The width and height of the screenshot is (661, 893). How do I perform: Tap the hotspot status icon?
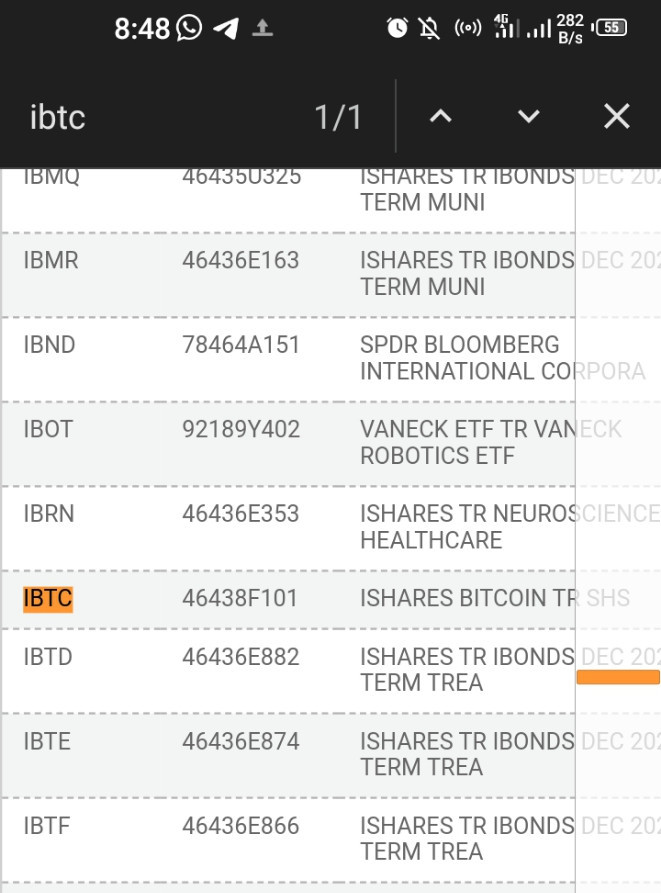[468, 27]
